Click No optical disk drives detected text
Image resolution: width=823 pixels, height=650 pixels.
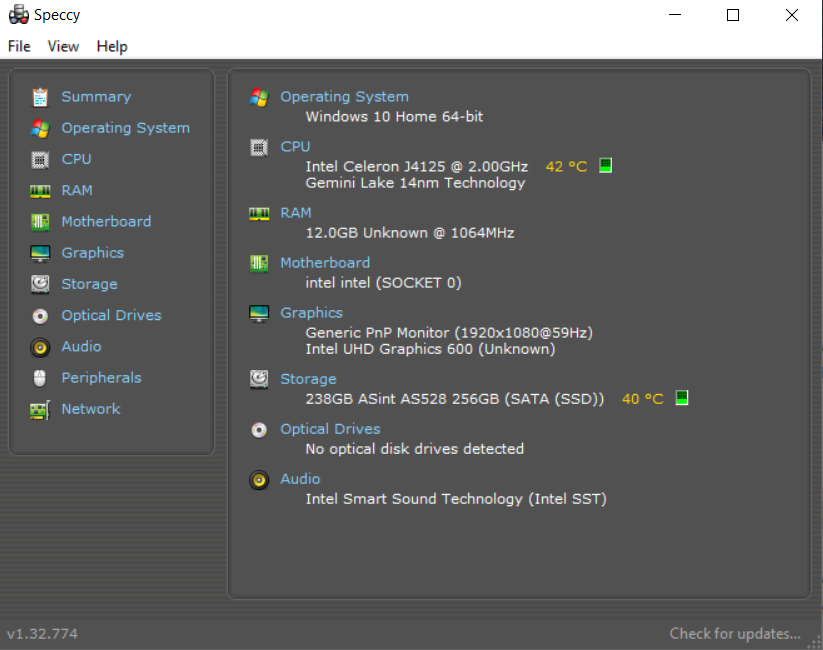tap(415, 449)
